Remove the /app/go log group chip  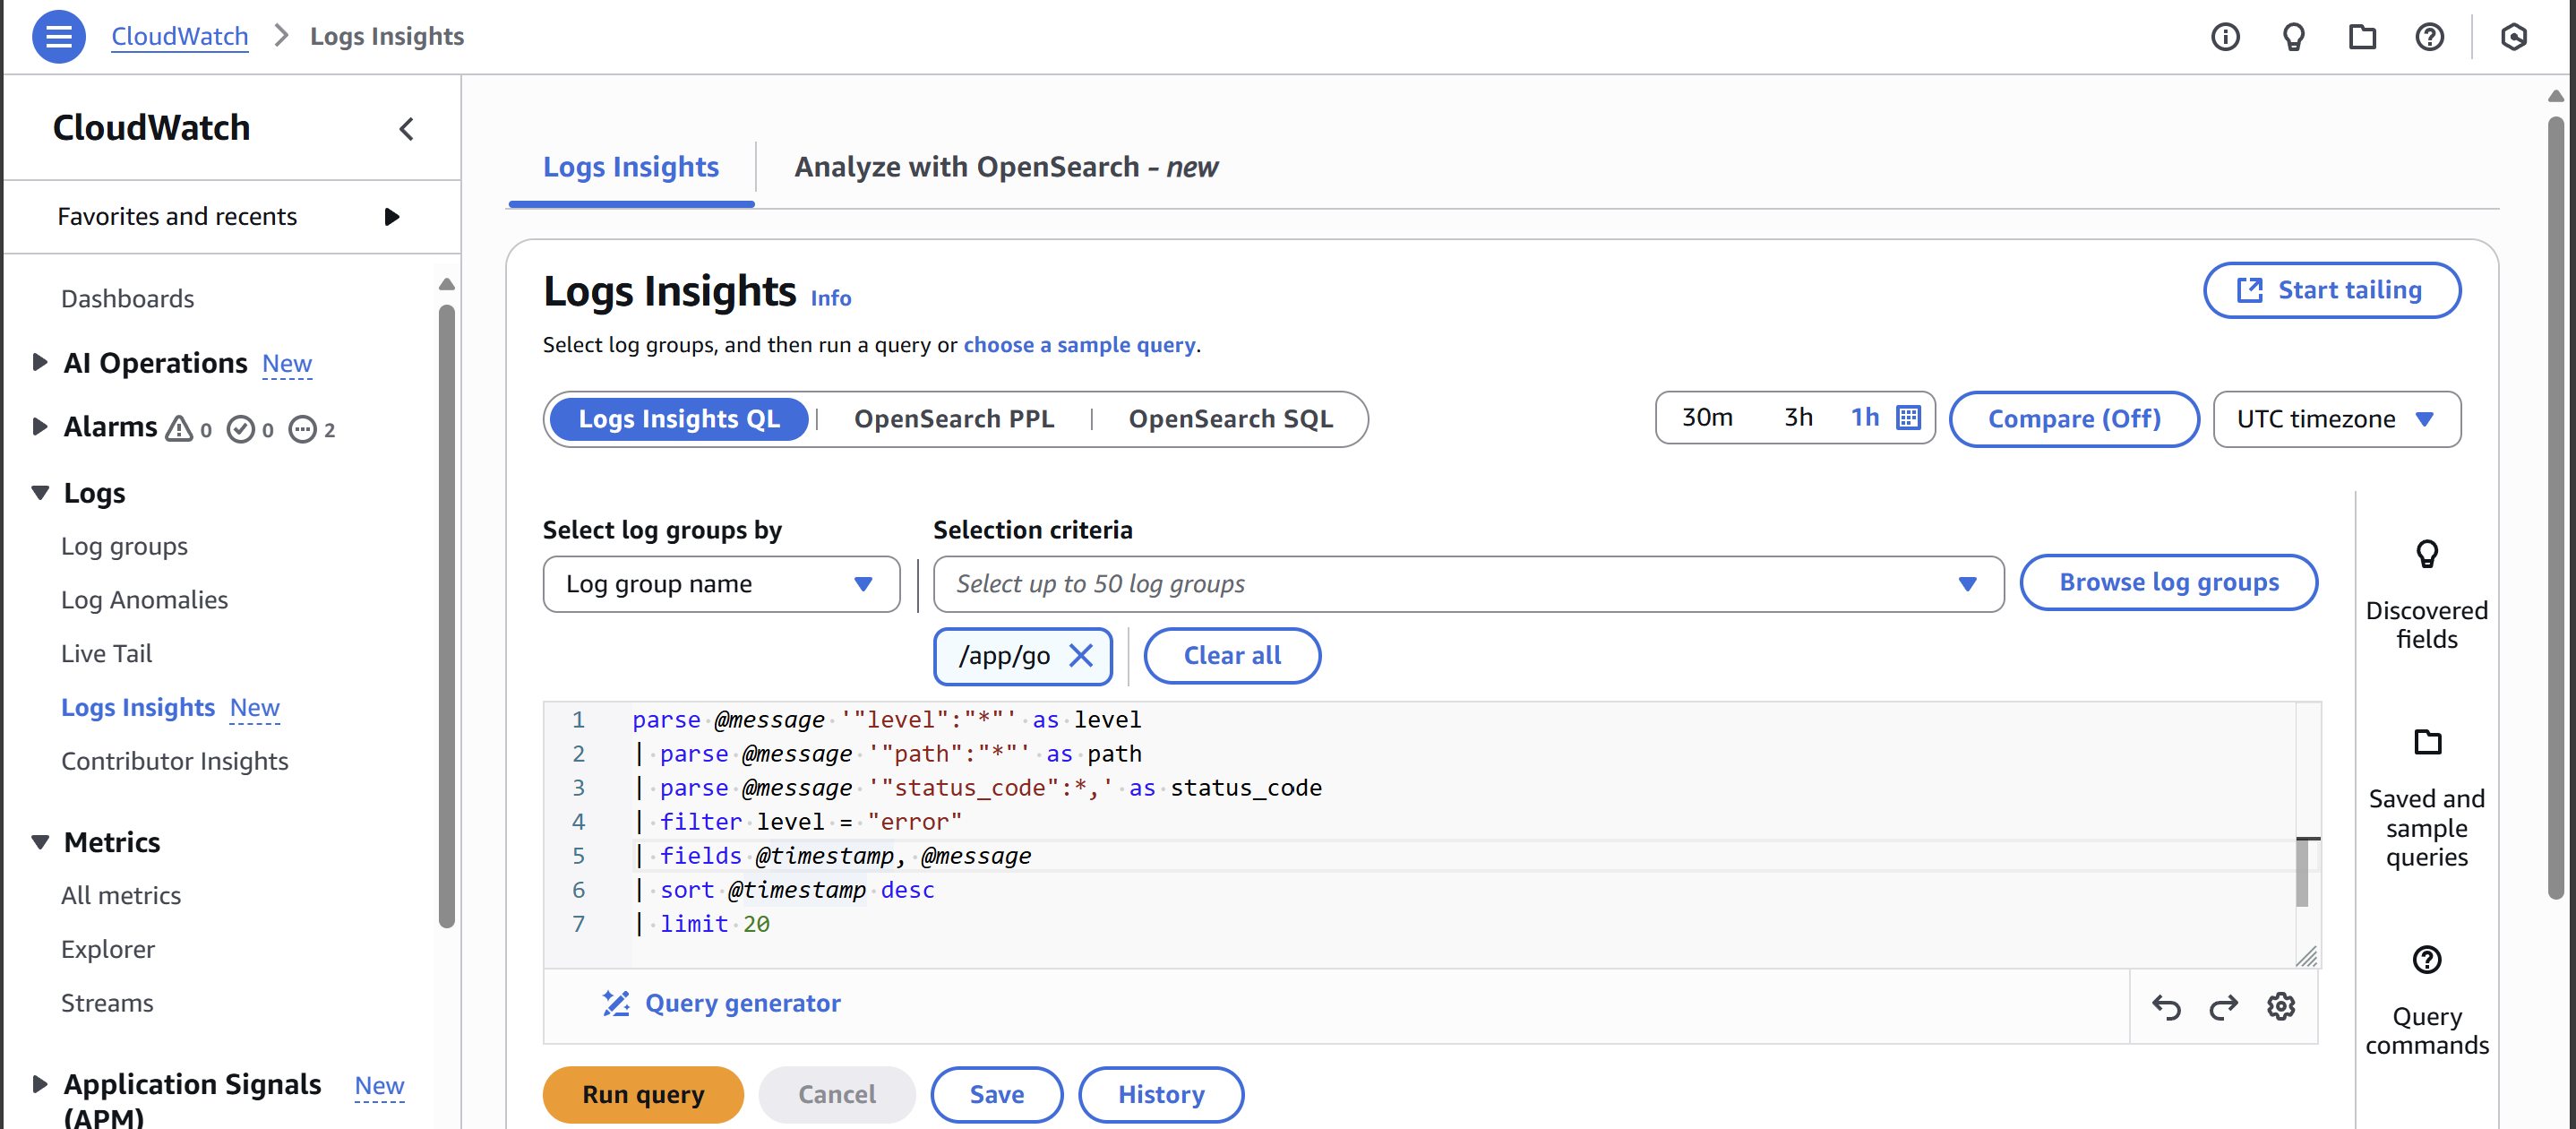coord(1082,656)
